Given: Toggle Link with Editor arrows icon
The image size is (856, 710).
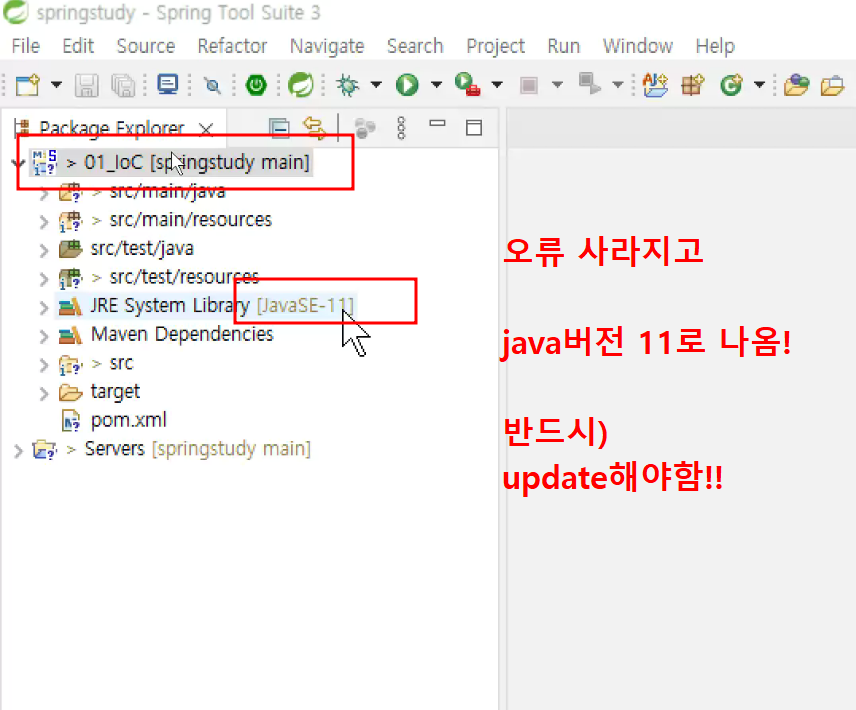Looking at the screenshot, I should click(x=315, y=128).
